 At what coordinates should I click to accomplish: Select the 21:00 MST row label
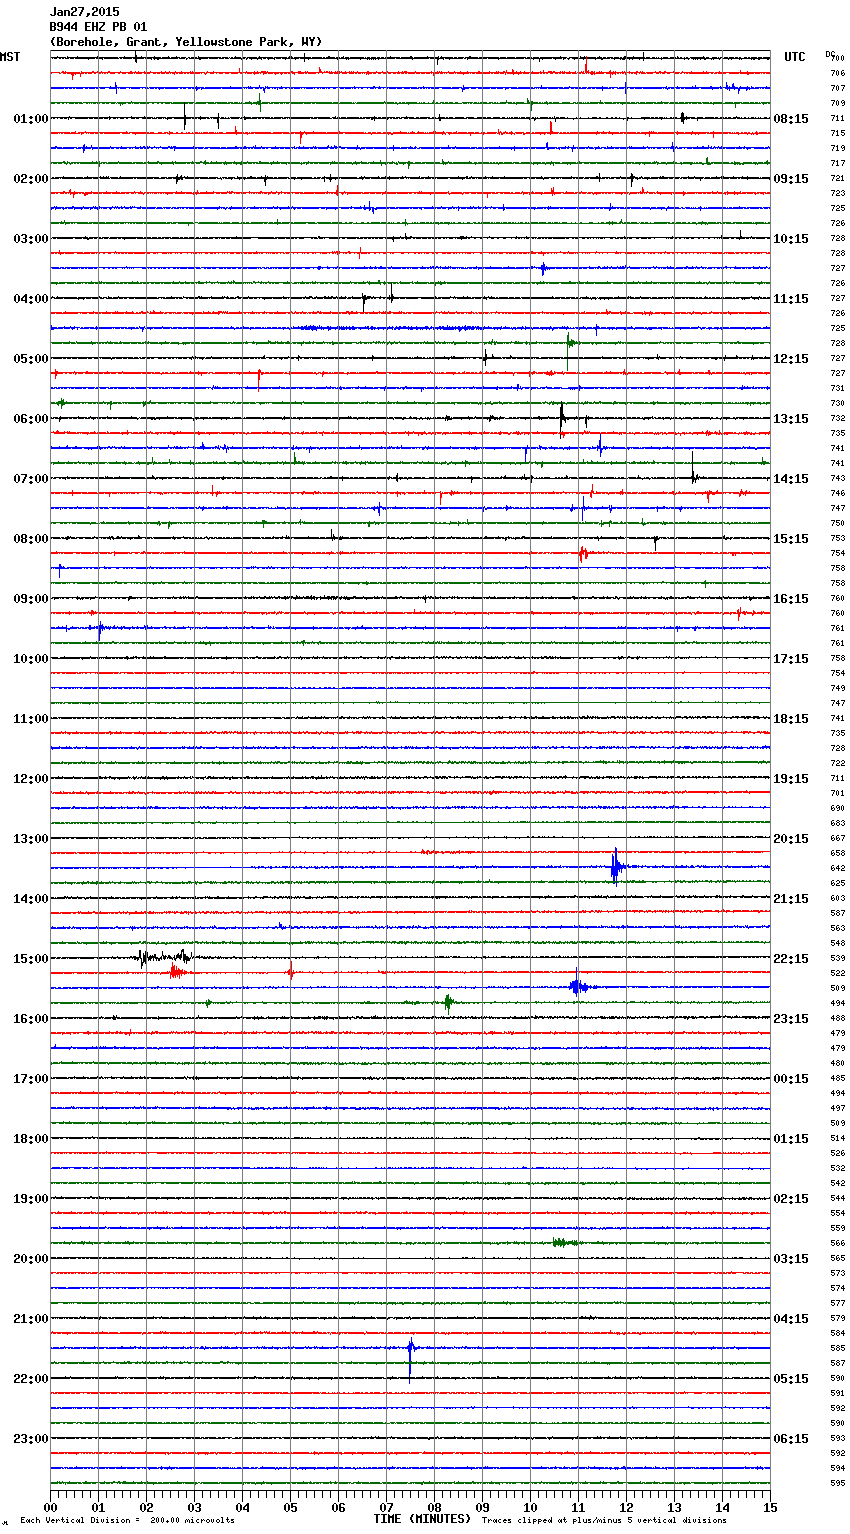click(x=30, y=1319)
